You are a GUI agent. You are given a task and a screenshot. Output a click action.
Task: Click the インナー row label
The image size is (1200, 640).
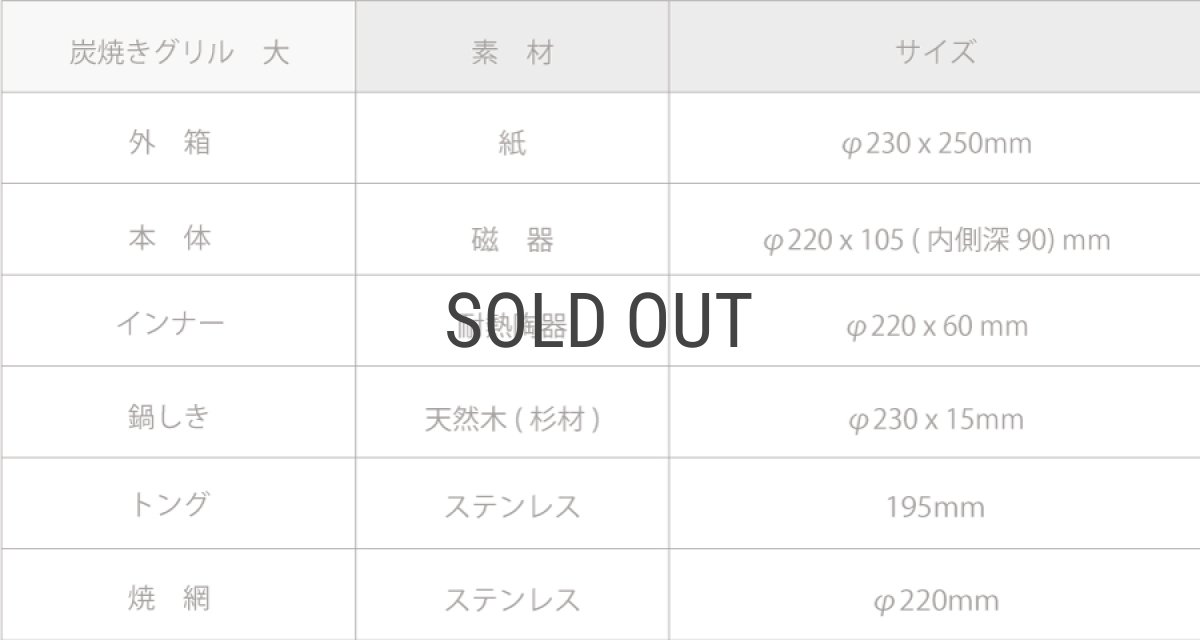point(170,323)
